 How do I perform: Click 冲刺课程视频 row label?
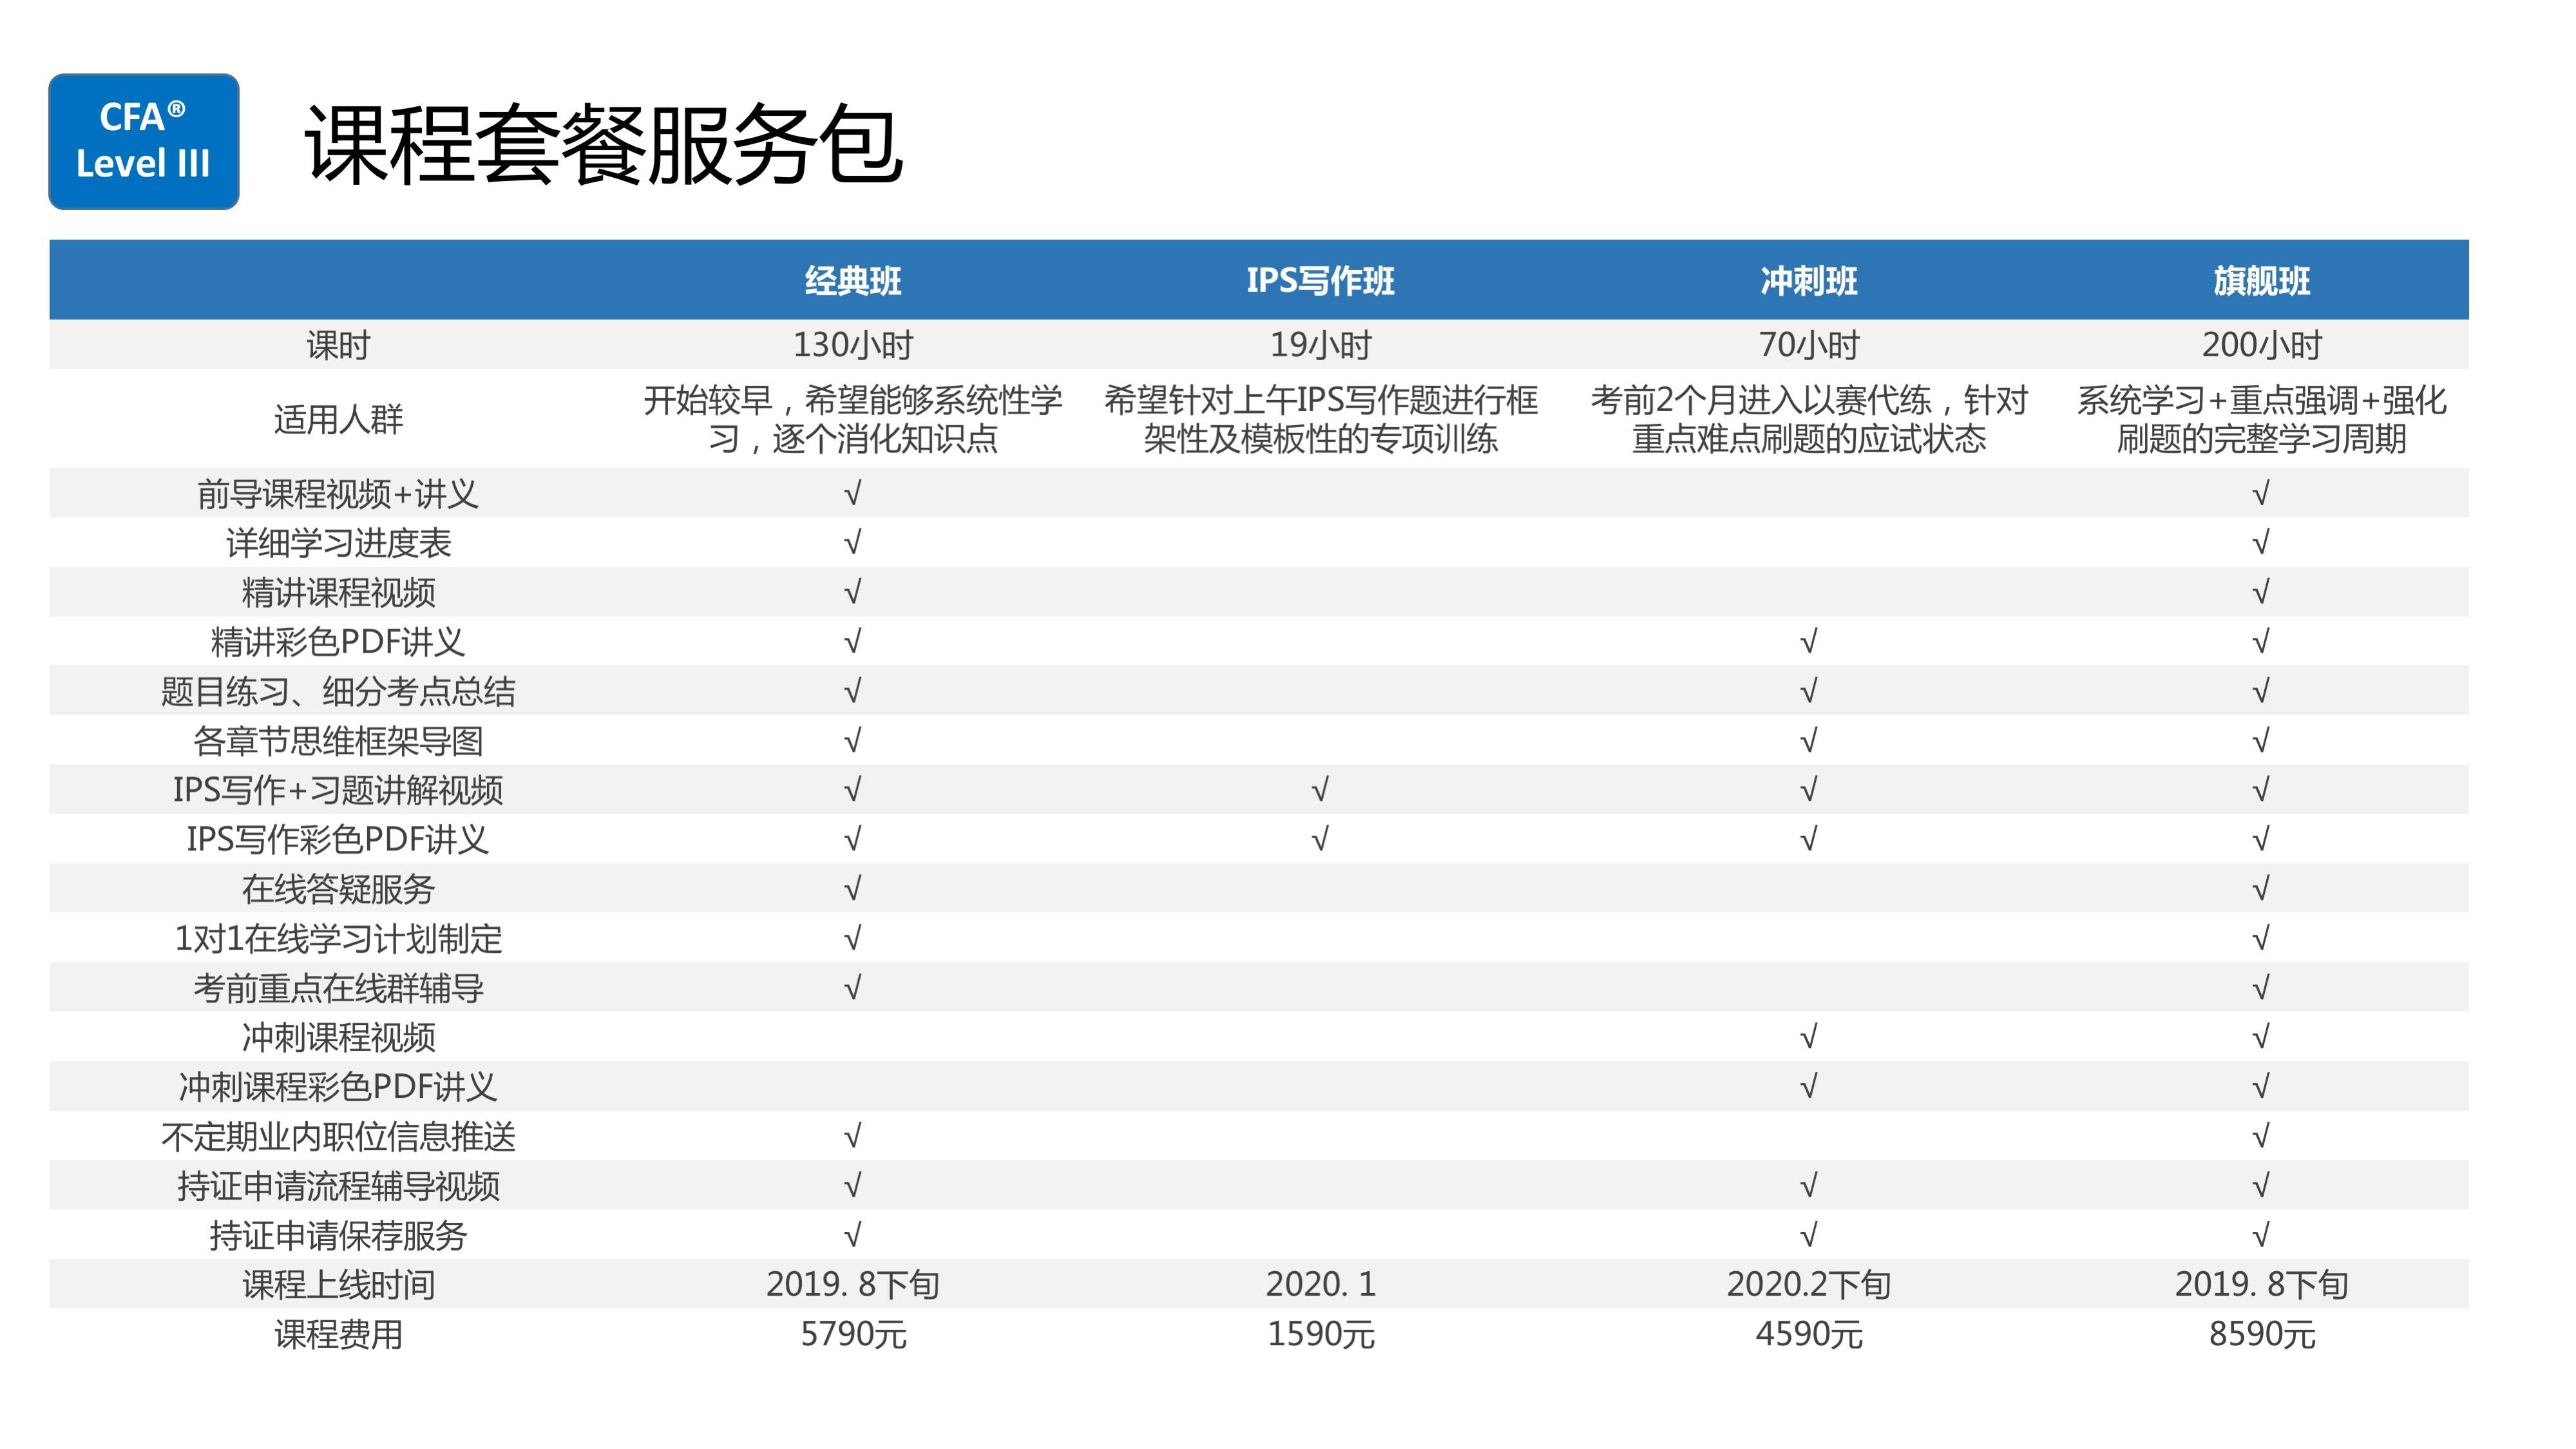[x=338, y=1037]
